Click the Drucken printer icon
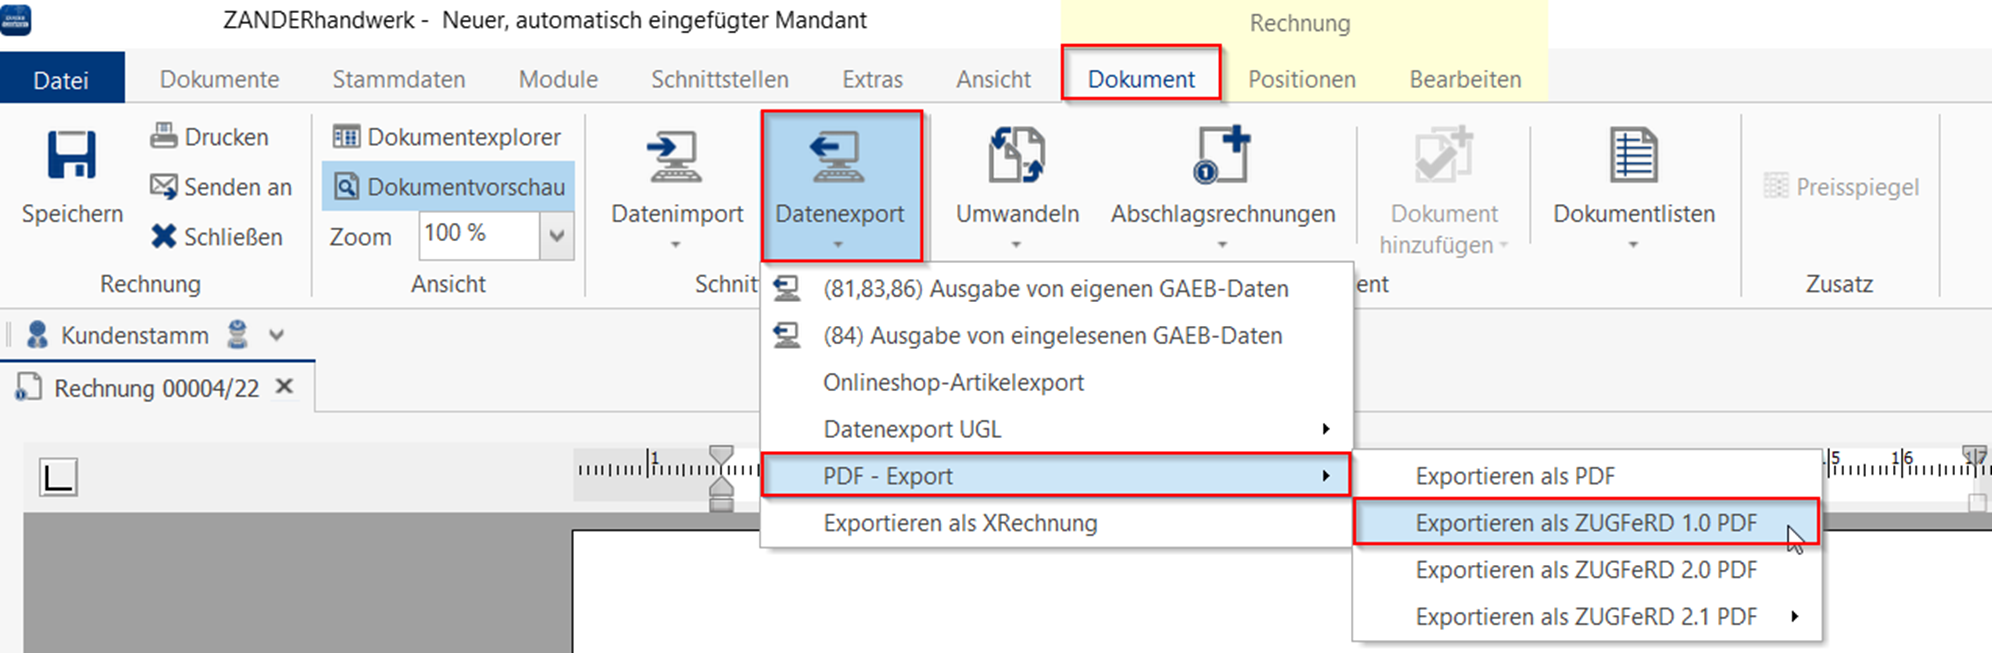 (x=164, y=136)
